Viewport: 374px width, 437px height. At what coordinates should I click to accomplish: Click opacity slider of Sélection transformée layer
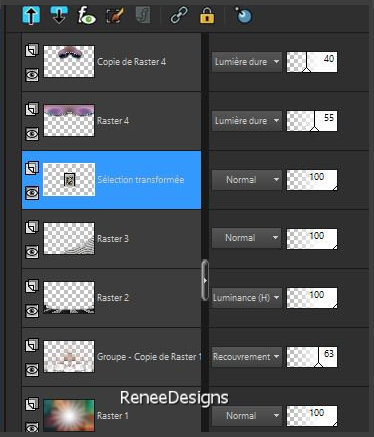[x=312, y=180]
